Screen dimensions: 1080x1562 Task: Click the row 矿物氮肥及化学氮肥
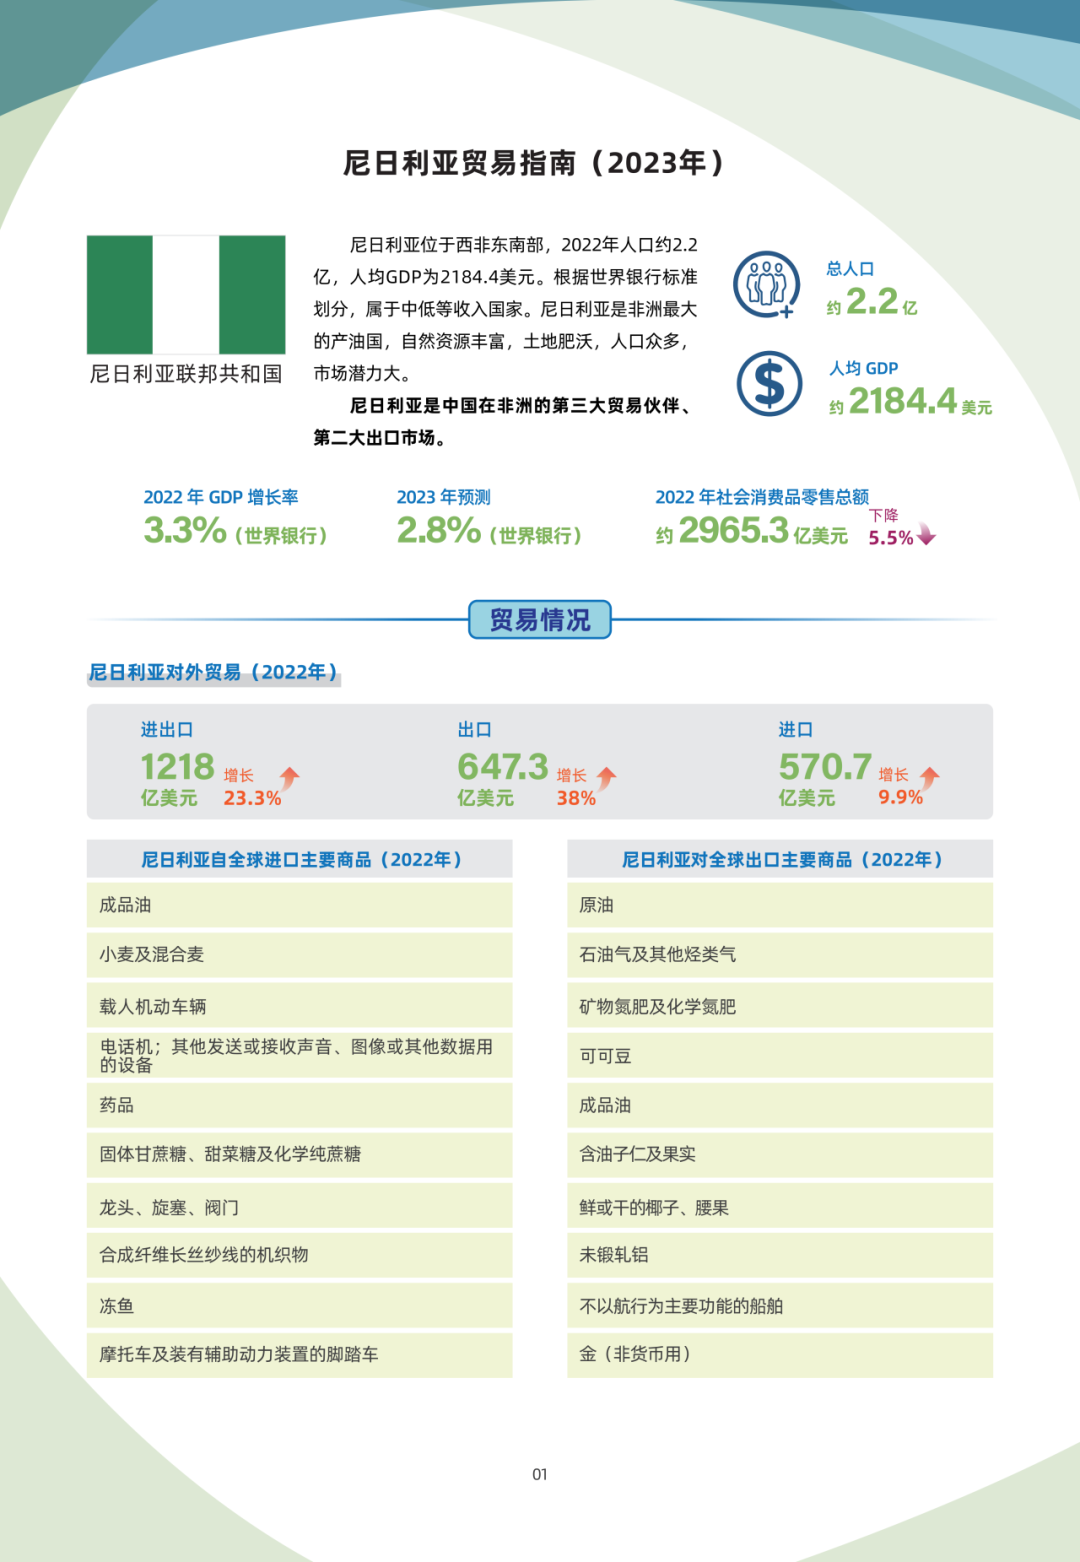pos(780,1005)
